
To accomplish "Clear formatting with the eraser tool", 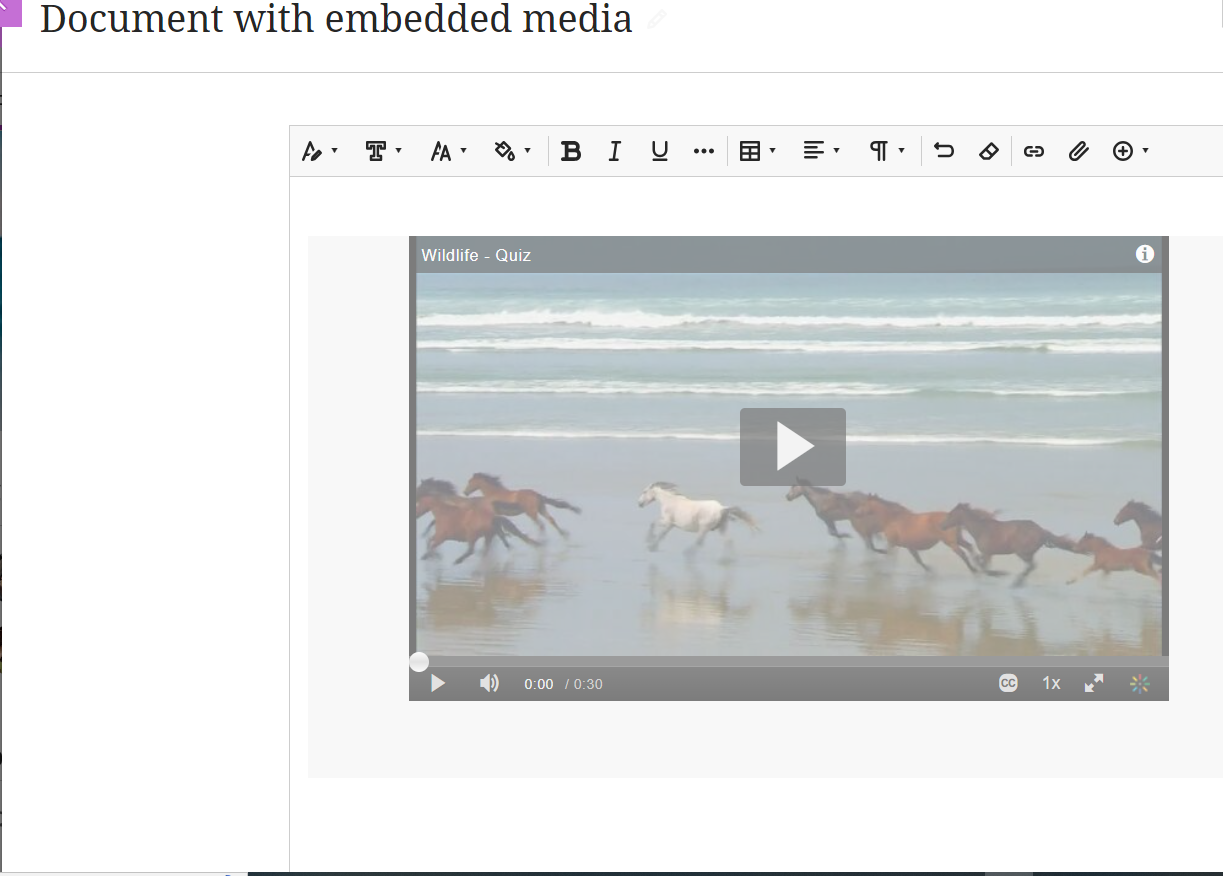I will click(x=988, y=151).
